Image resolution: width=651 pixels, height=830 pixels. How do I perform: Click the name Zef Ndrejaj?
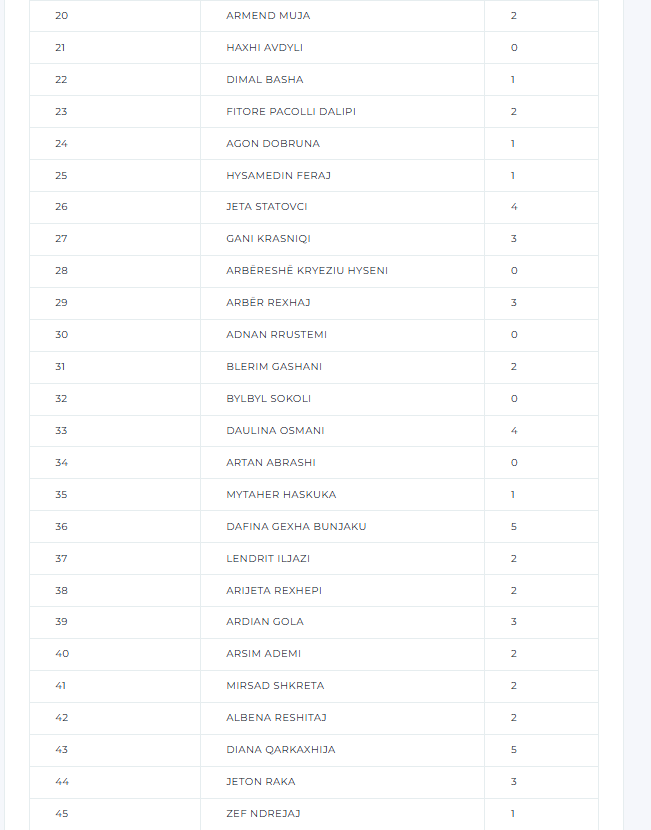point(262,814)
